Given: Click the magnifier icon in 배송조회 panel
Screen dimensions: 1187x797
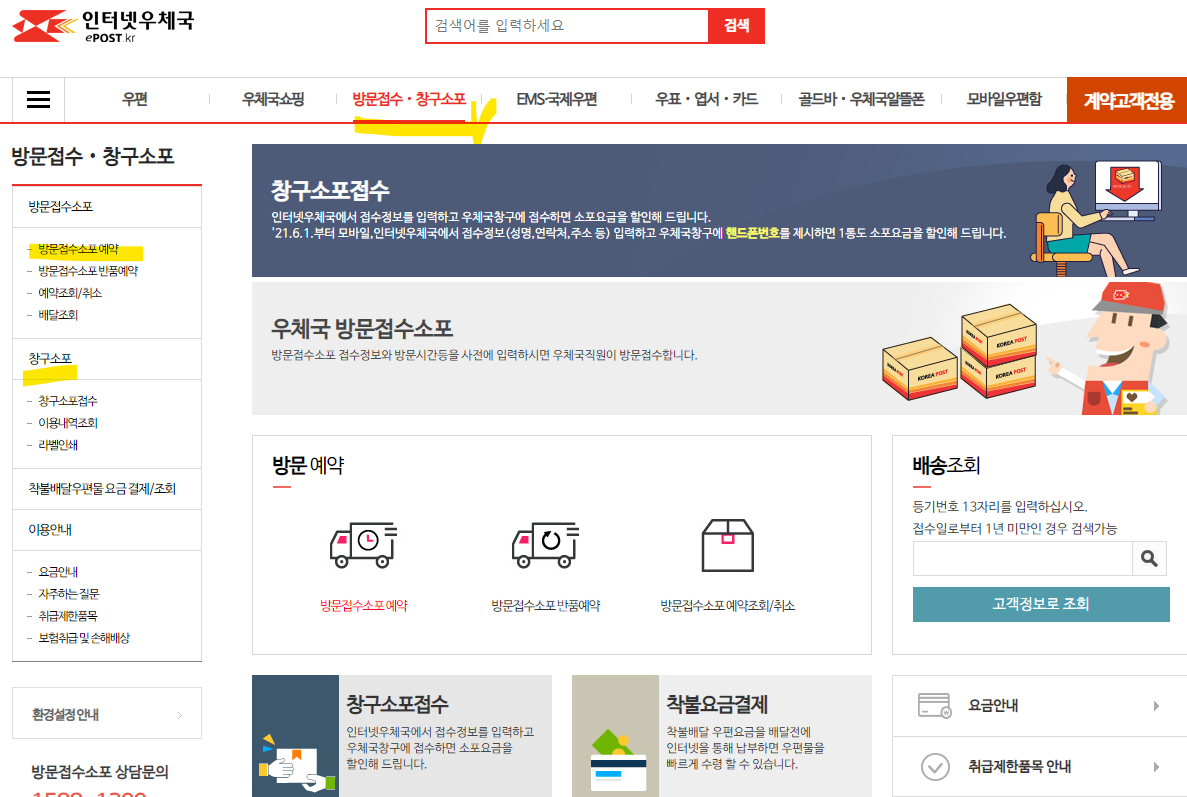Looking at the screenshot, I should (1148, 559).
